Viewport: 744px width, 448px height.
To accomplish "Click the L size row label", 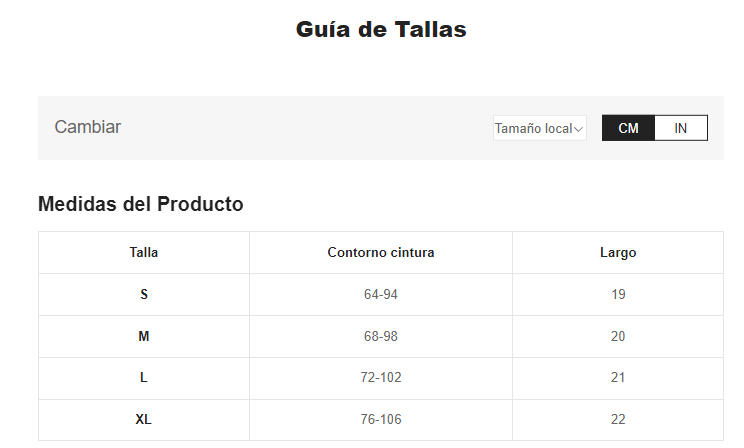I will click(144, 378).
